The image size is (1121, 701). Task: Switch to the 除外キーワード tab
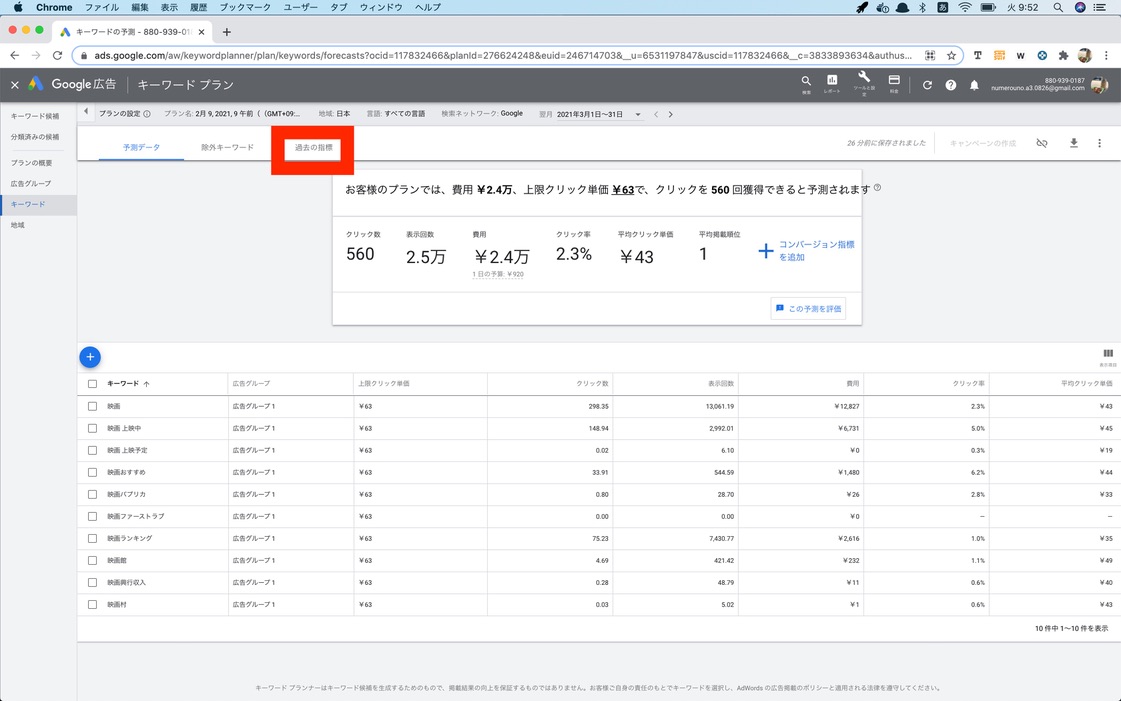point(227,147)
